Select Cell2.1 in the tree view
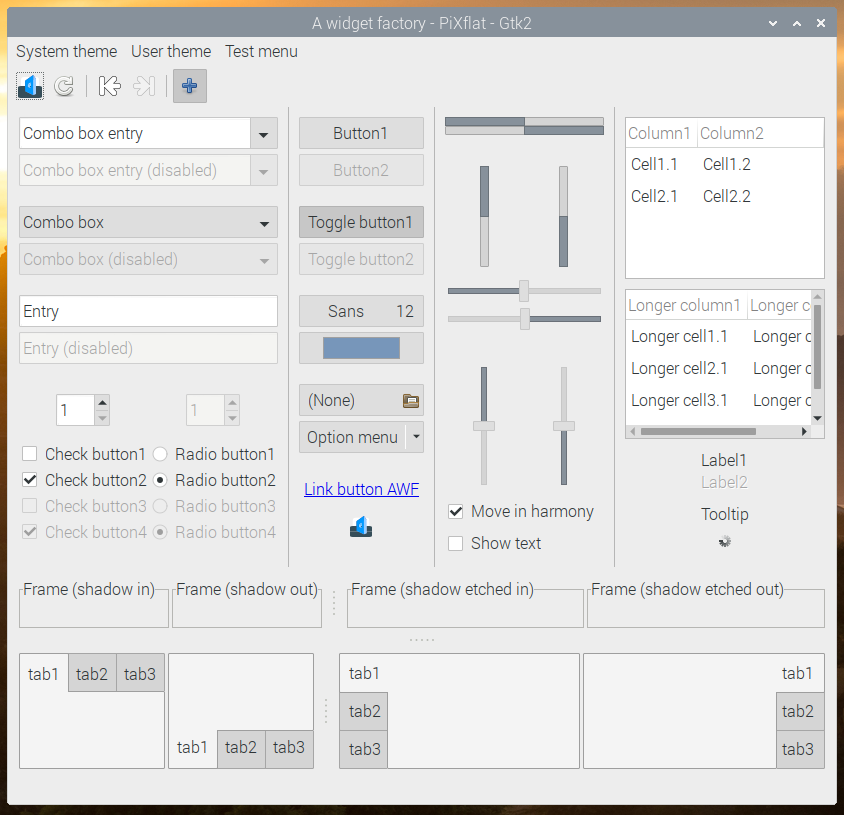 click(655, 196)
